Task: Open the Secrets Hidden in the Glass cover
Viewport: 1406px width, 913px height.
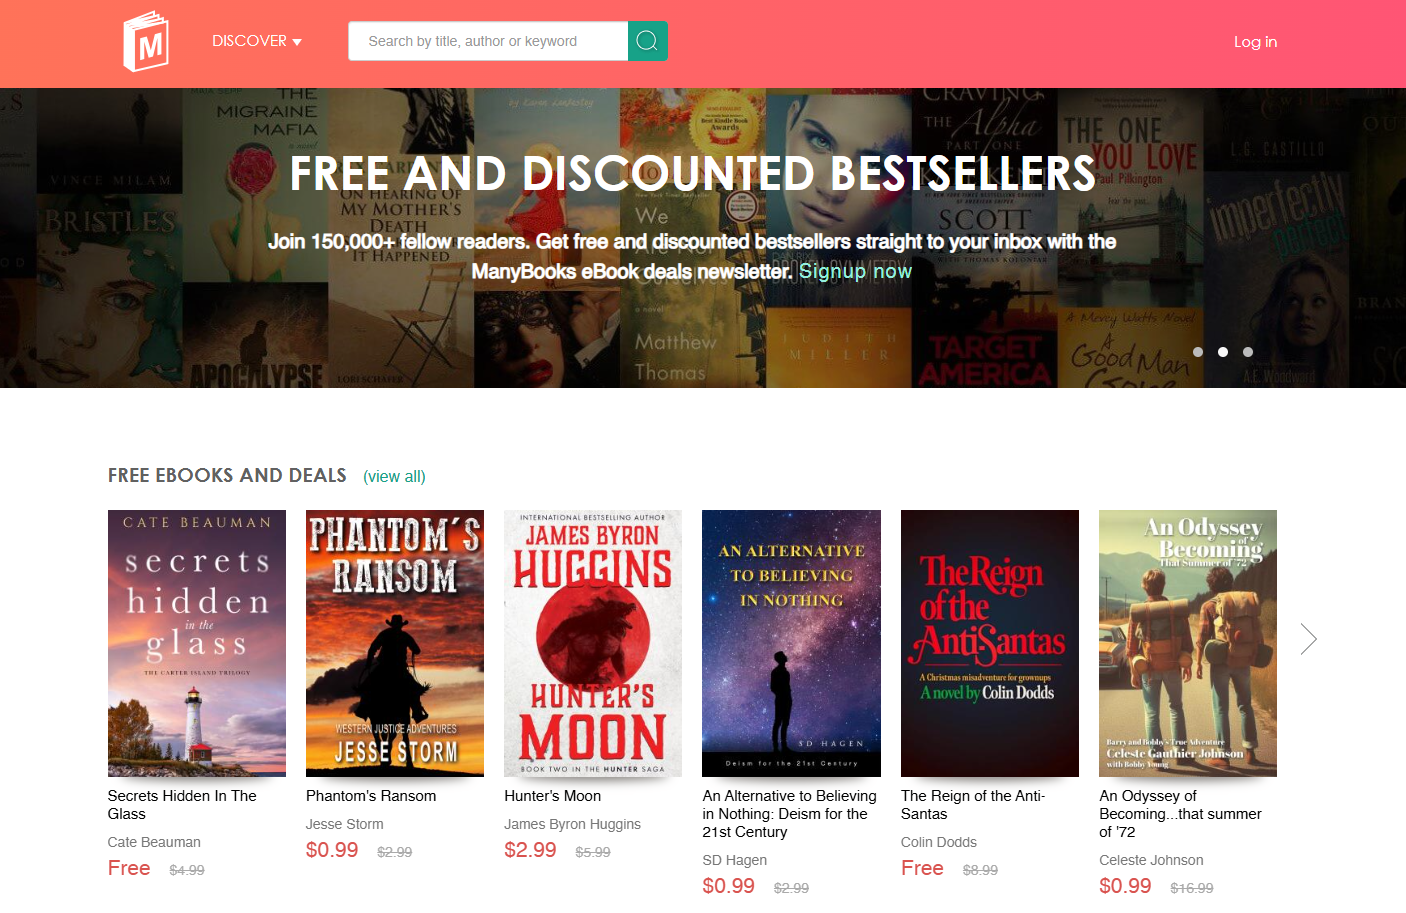Action: pyautogui.click(x=197, y=643)
